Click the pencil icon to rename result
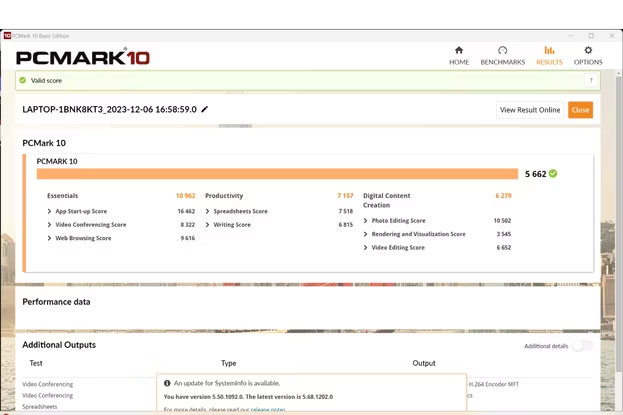 pyautogui.click(x=205, y=109)
